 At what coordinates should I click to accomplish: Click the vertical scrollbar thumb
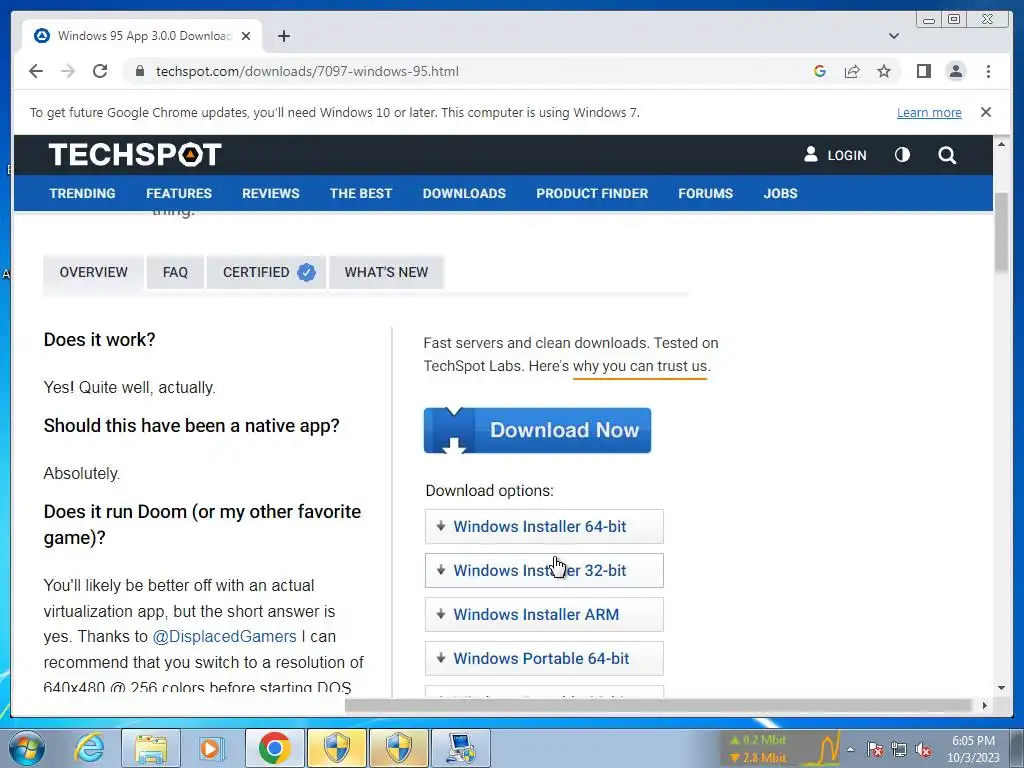pos(1001,232)
